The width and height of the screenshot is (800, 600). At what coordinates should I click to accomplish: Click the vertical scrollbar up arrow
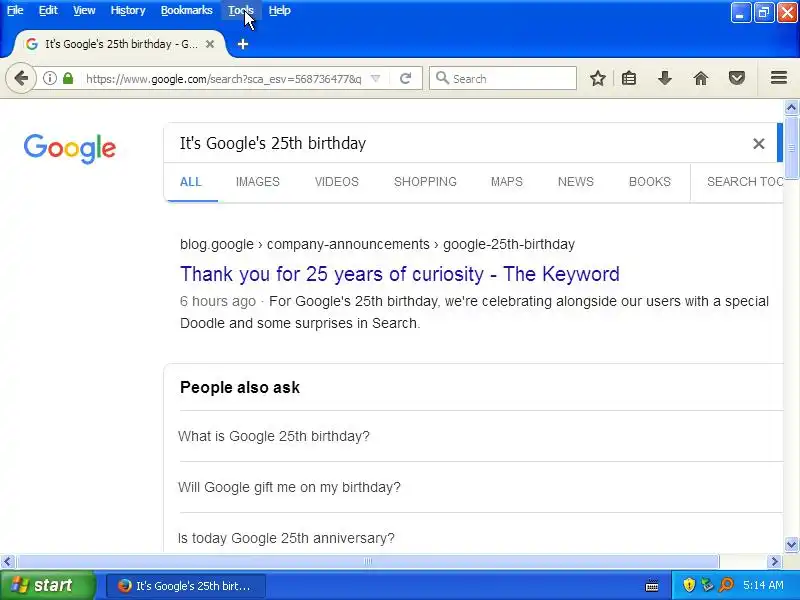point(791,108)
